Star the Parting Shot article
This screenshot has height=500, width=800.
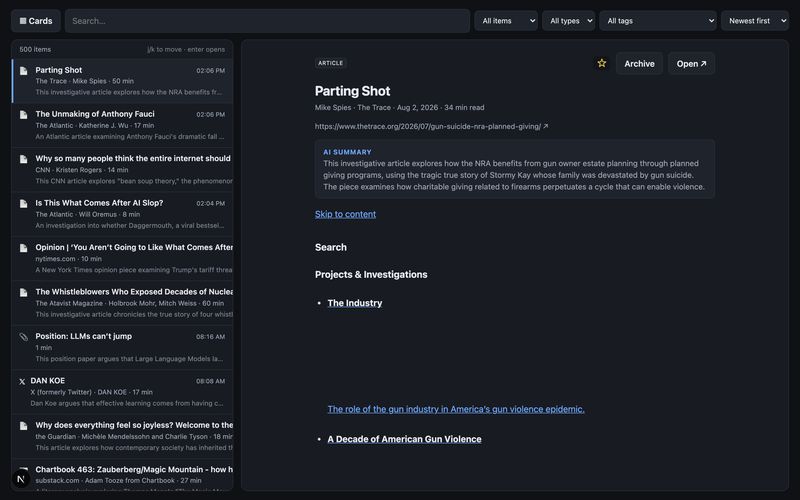pyautogui.click(x=602, y=63)
